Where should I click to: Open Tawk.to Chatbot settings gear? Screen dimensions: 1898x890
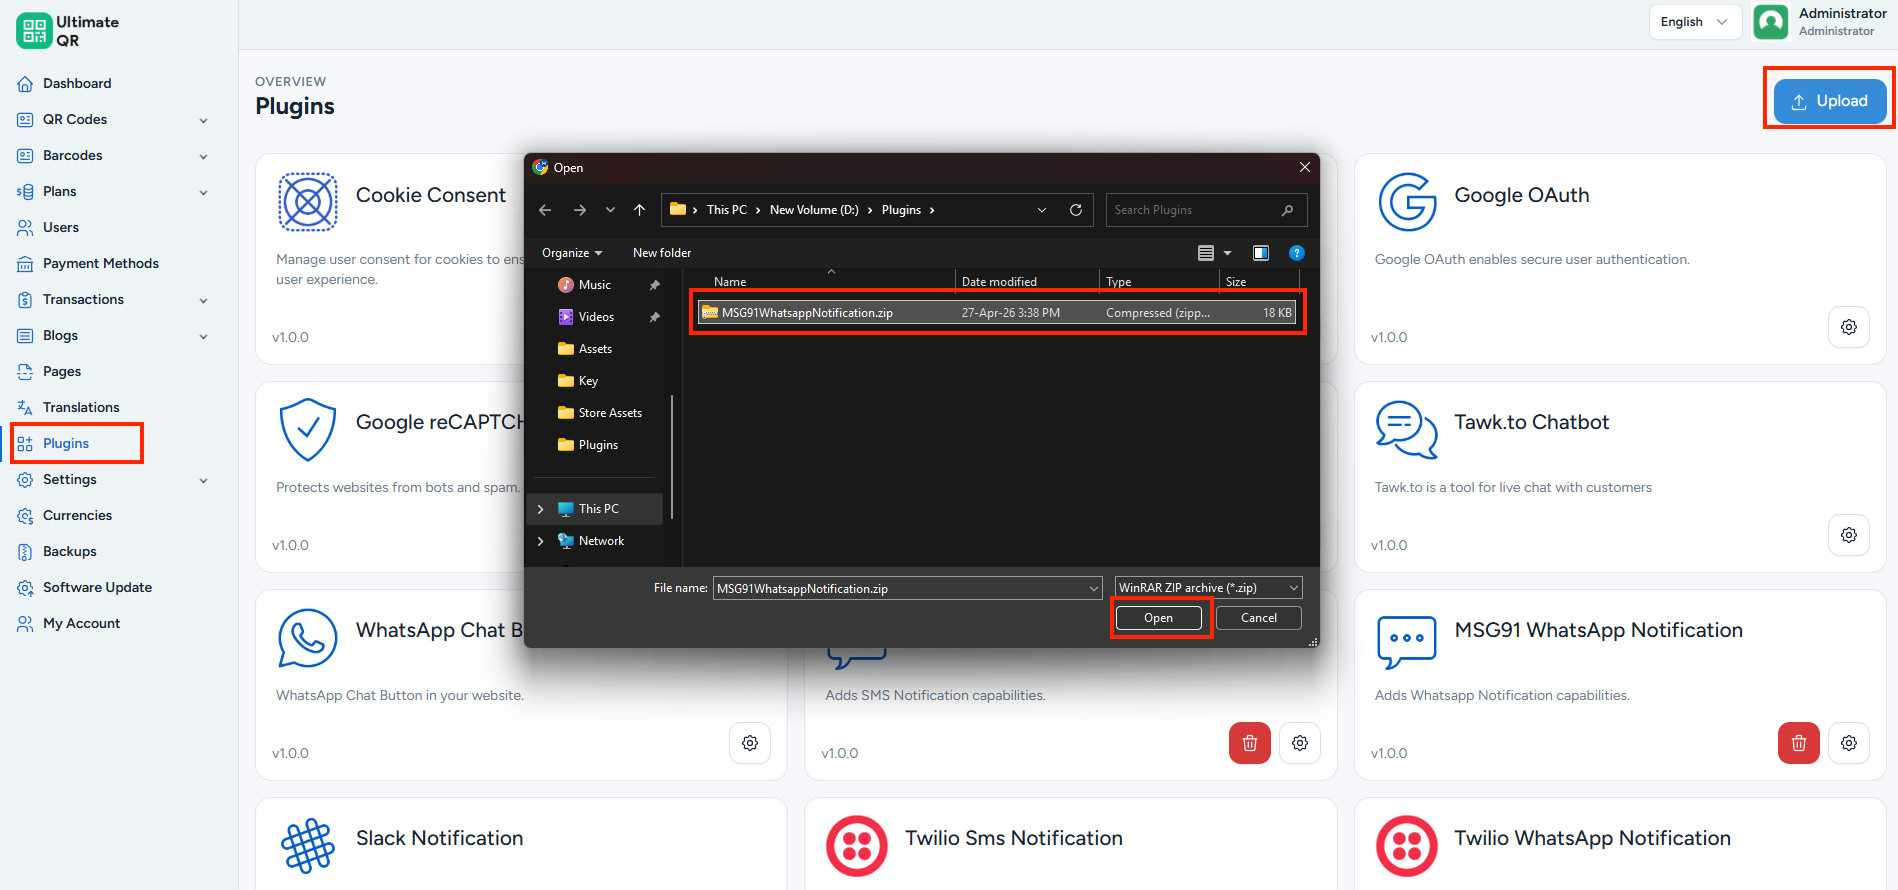coord(1849,535)
